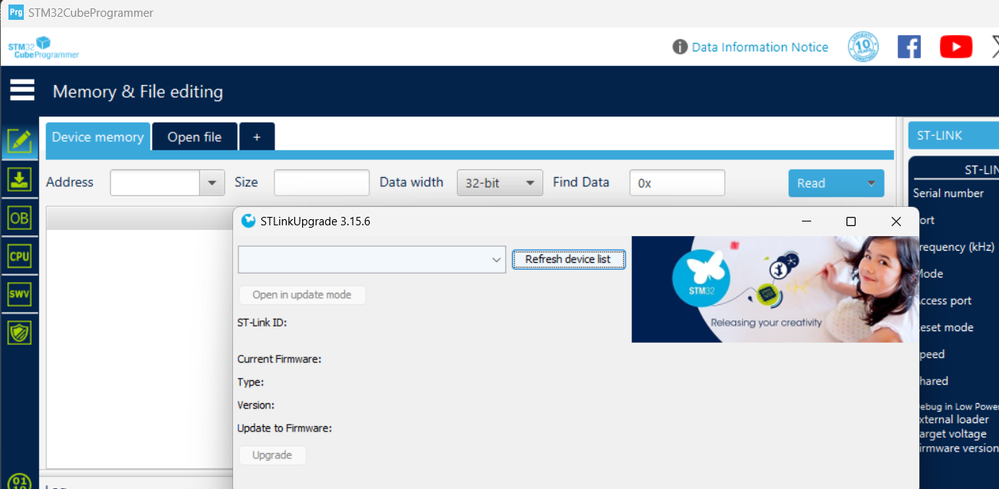
Task: Click Current Firmware label text
Action: tap(279, 359)
